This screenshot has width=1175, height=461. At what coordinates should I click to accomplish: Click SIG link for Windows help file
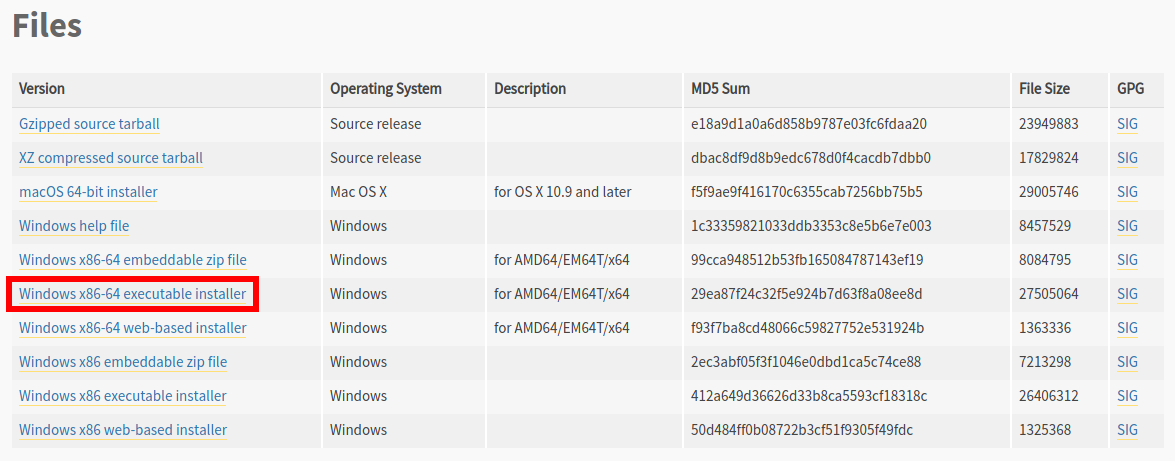click(x=1127, y=226)
